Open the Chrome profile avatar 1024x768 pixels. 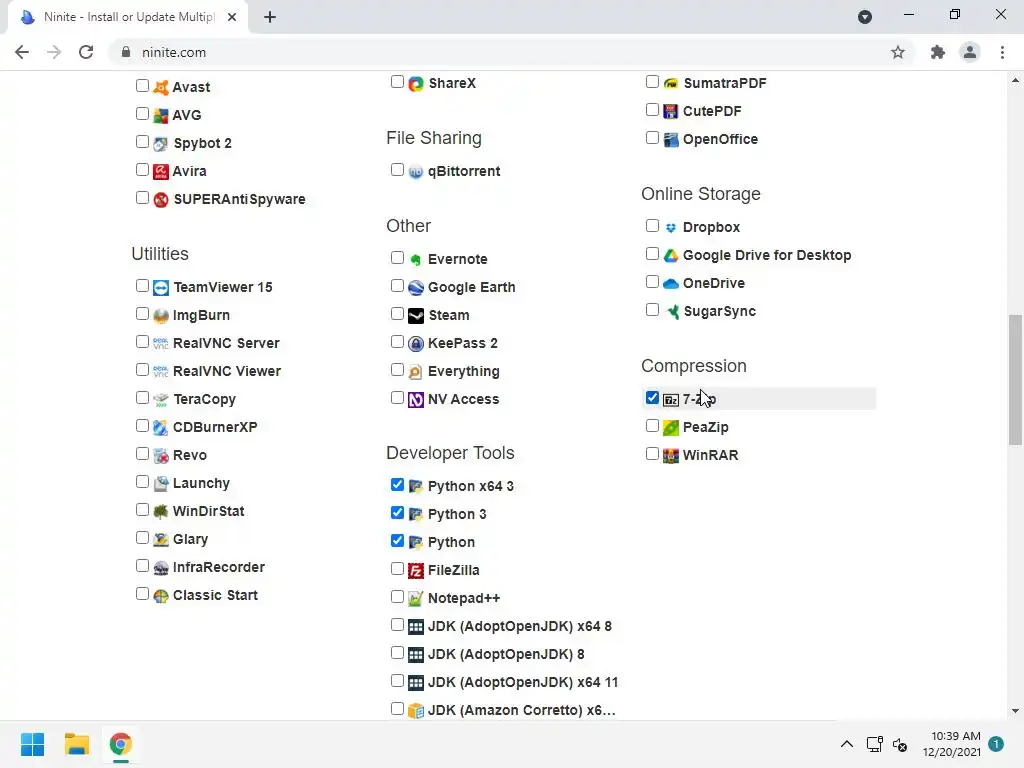tap(970, 52)
